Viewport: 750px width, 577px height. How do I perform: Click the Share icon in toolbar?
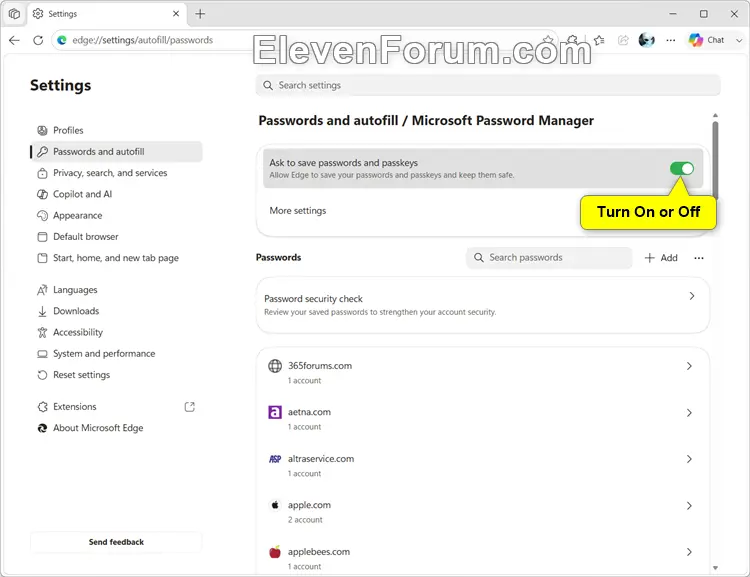(x=623, y=40)
